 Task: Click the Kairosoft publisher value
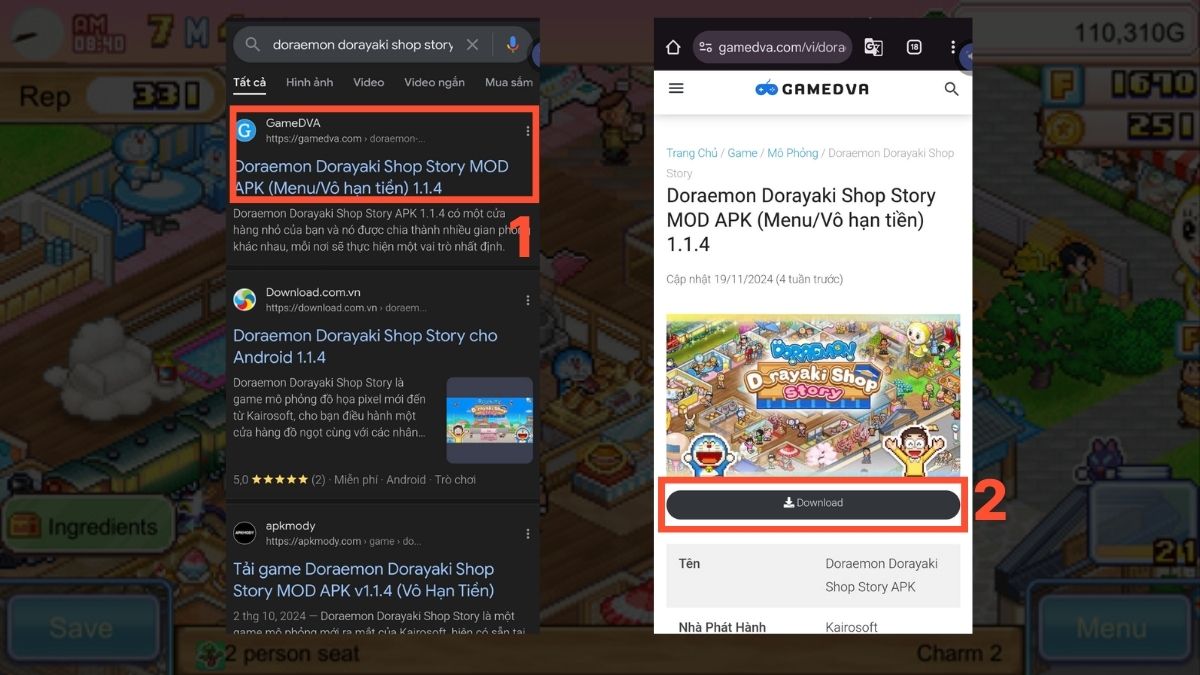(851, 627)
